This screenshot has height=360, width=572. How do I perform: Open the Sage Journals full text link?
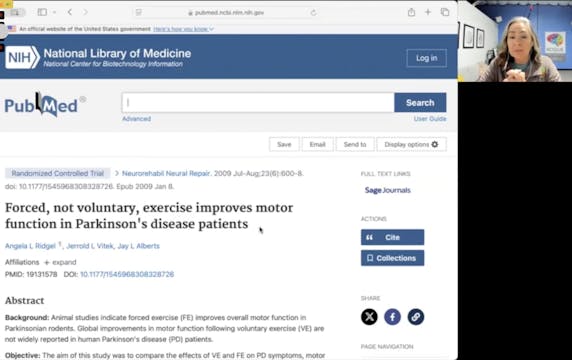[387, 190]
